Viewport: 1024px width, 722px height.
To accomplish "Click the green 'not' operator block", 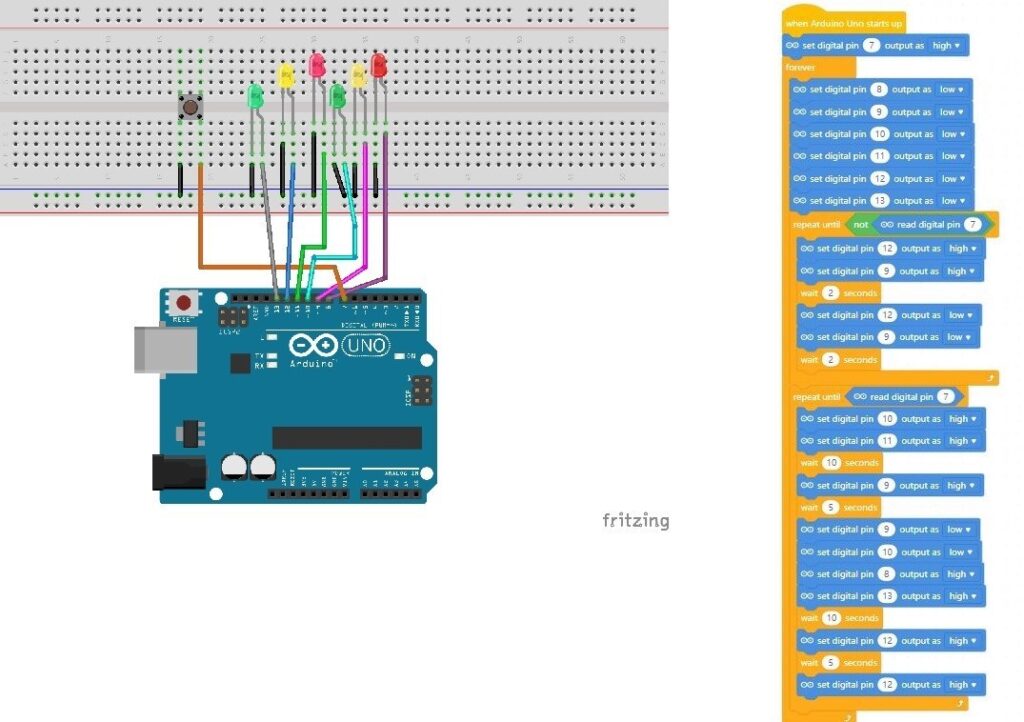I will pos(860,225).
